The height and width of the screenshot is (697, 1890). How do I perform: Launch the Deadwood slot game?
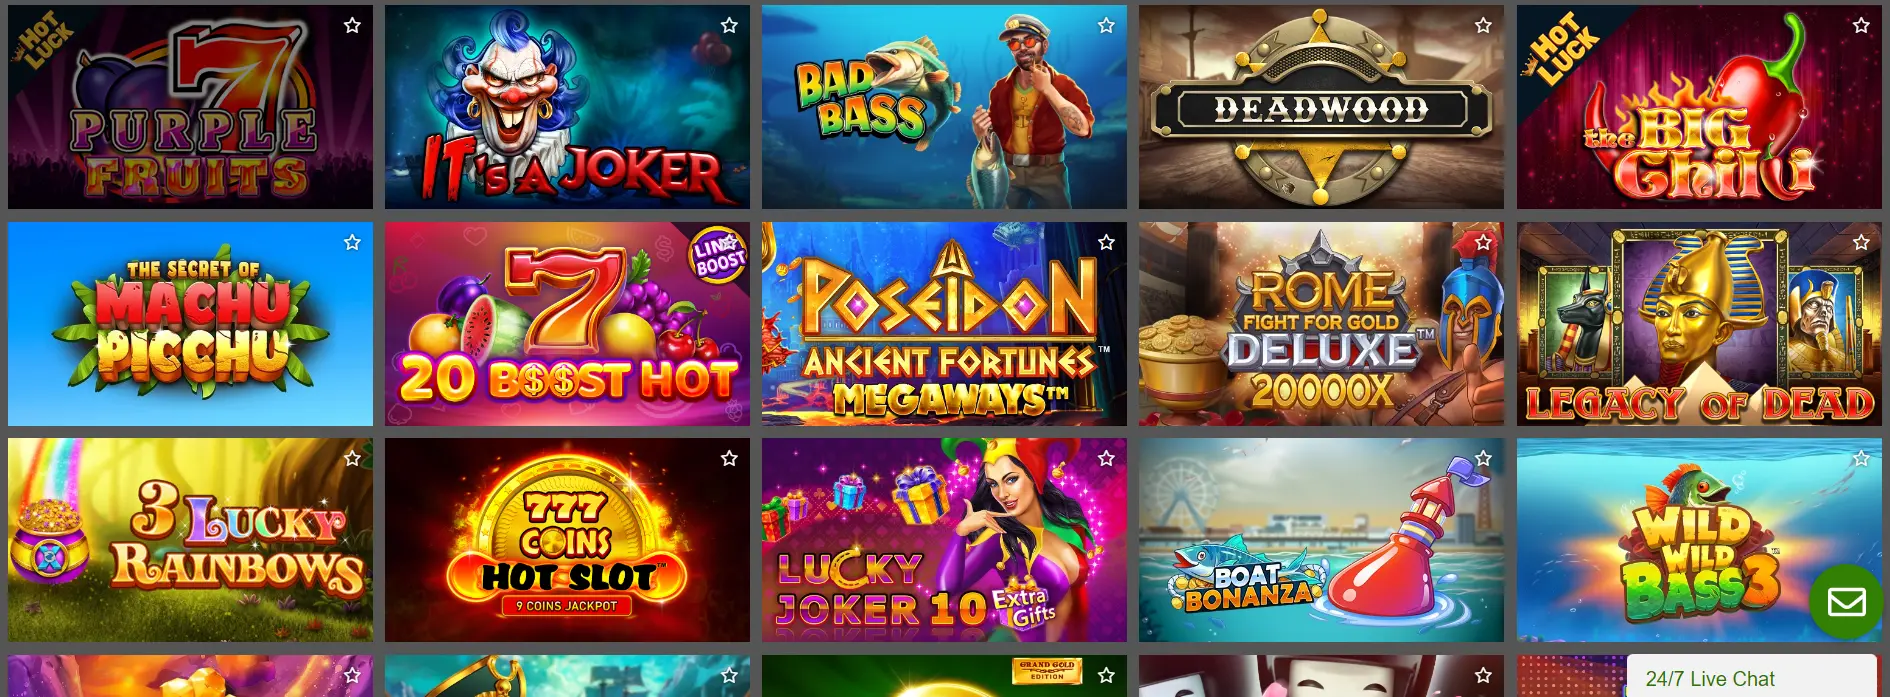(x=1321, y=107)
